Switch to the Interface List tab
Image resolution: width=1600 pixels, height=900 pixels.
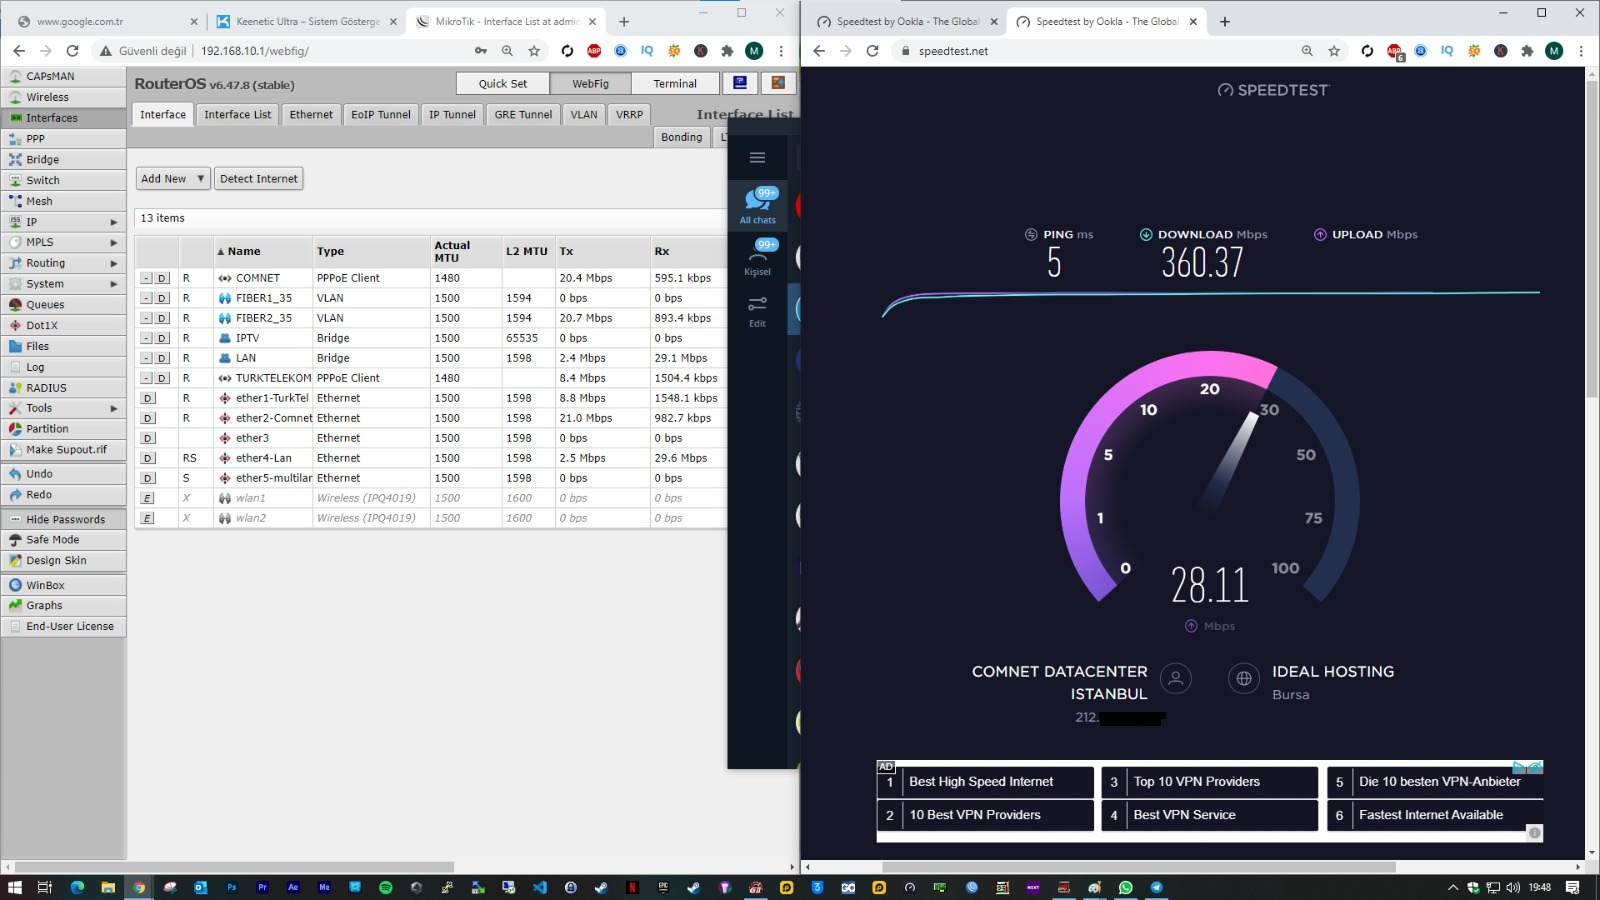(x=238, y=115)
